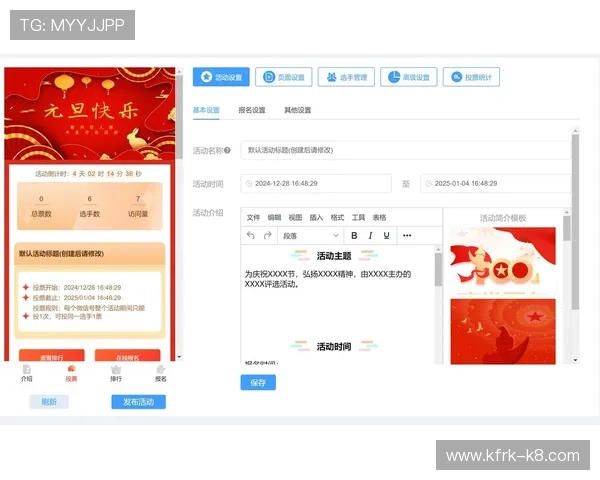Click the 在线报名 button in preview
This screenshot has height=480, width=600.
tap(128, 355)
